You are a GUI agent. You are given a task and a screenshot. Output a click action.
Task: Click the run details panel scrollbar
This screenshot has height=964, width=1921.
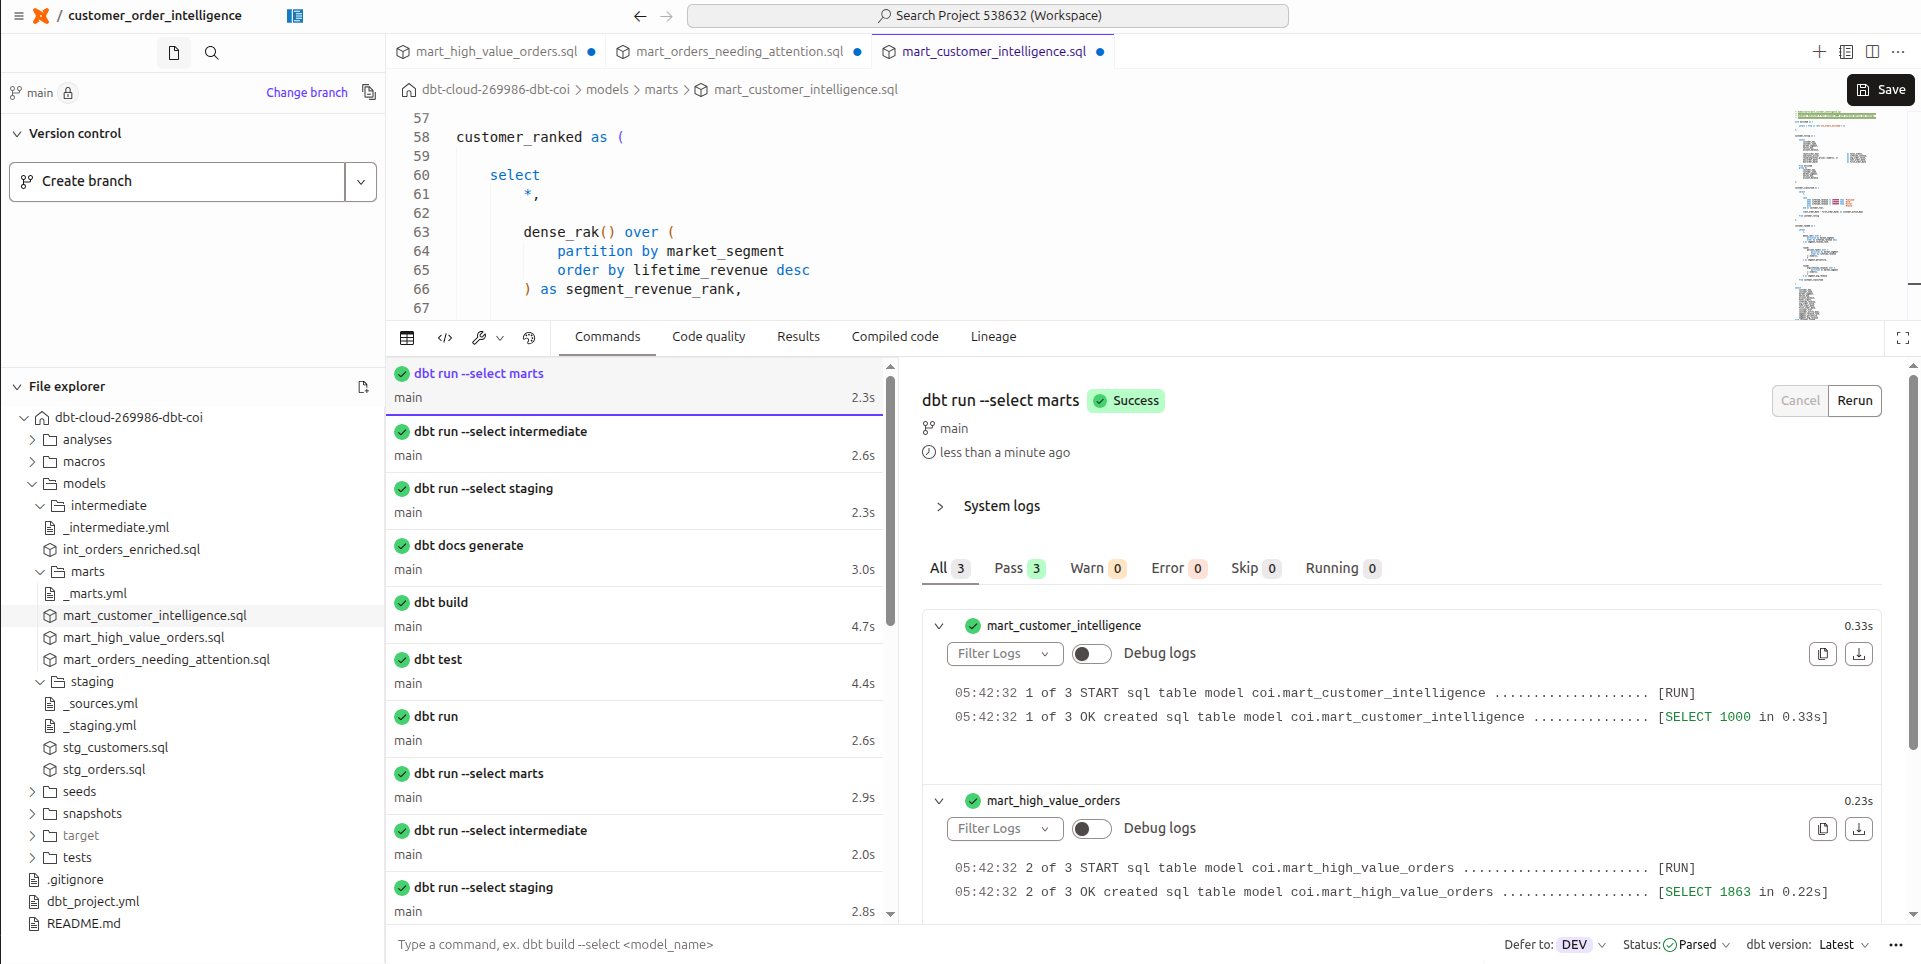(1913, 560)
